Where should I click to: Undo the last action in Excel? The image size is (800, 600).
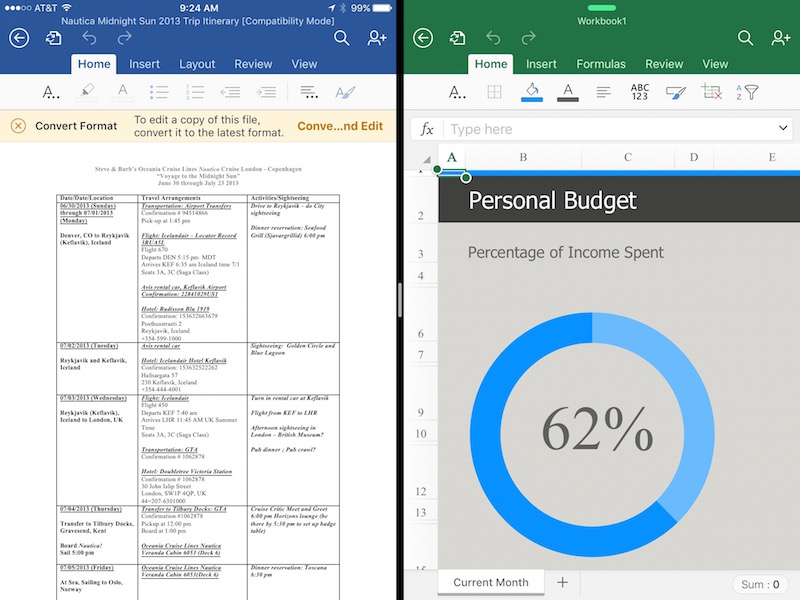click(493, 38)
